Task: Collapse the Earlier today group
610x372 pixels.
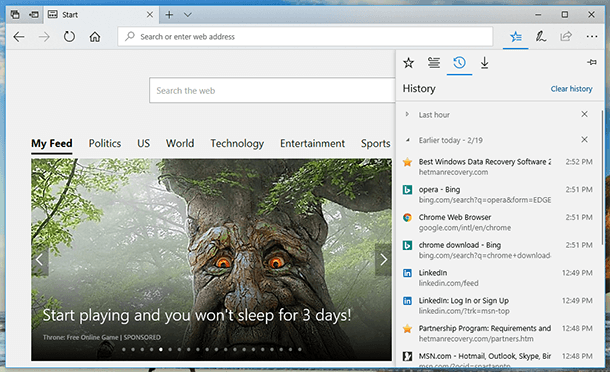Action: click(407, 140)
